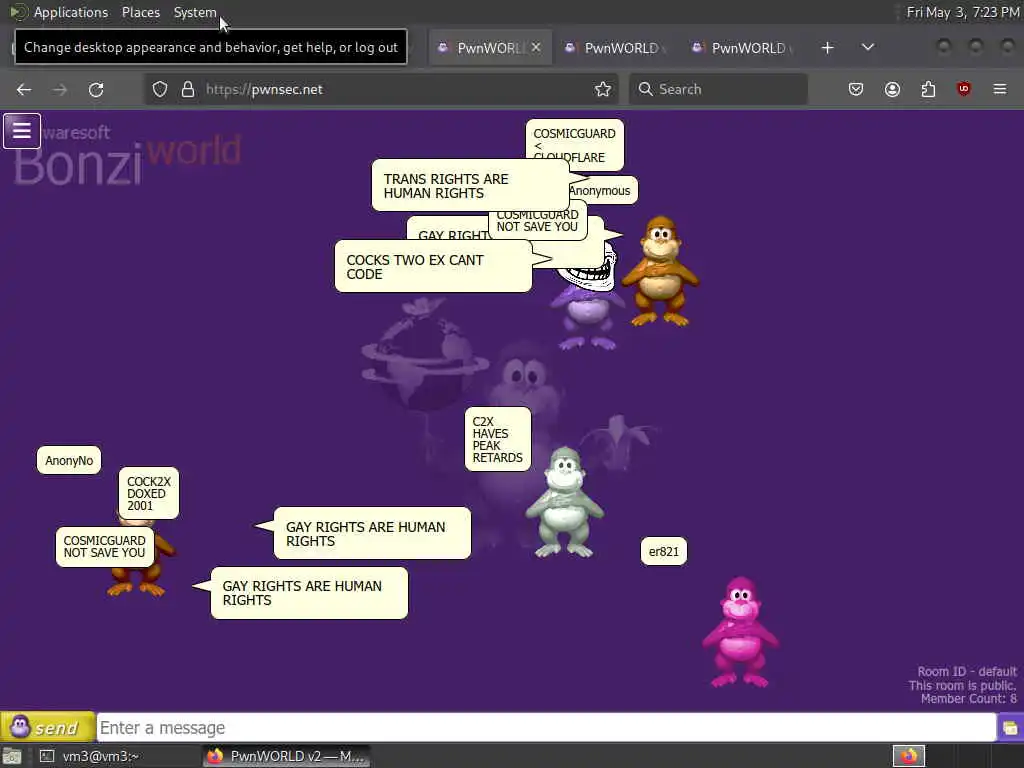Open the Firefox account icon

892,89
